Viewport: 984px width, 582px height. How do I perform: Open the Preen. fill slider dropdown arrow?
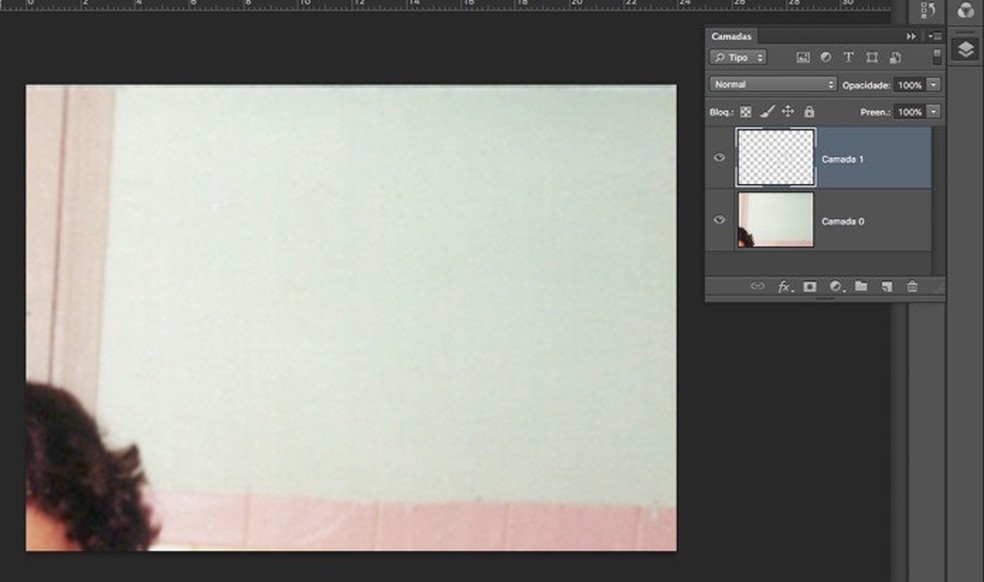[x=934, y=112]
